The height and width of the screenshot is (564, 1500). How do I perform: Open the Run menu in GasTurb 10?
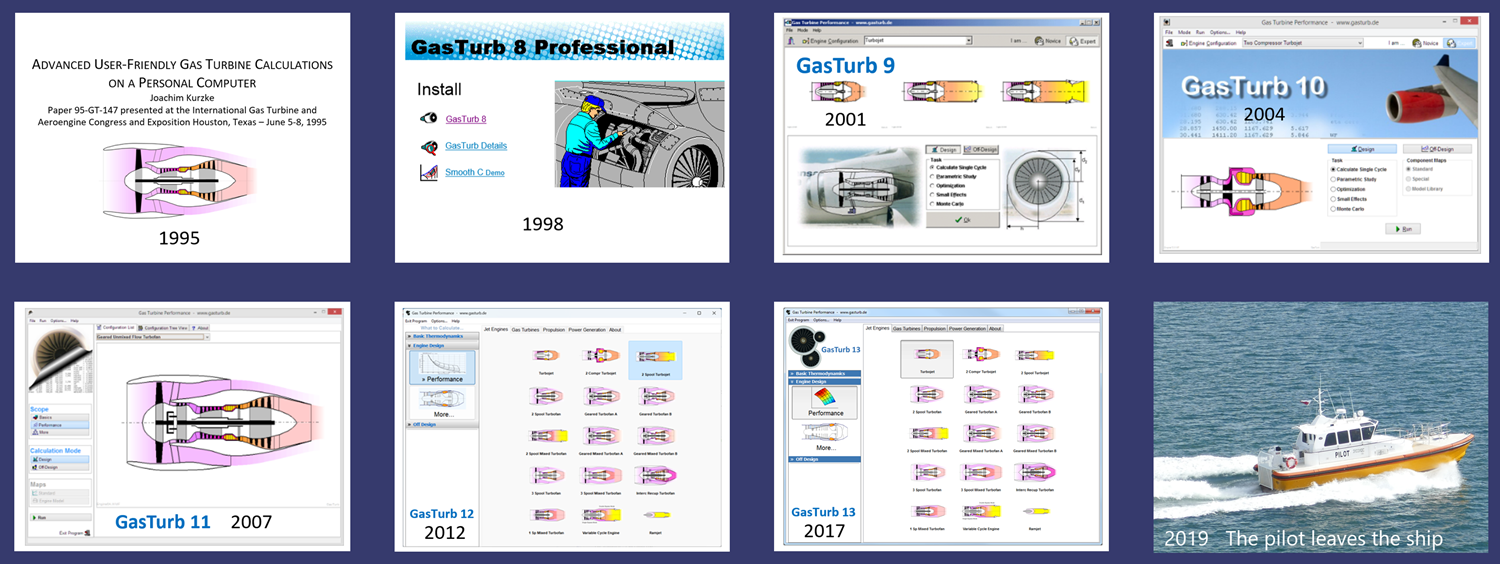point(1200,32)
